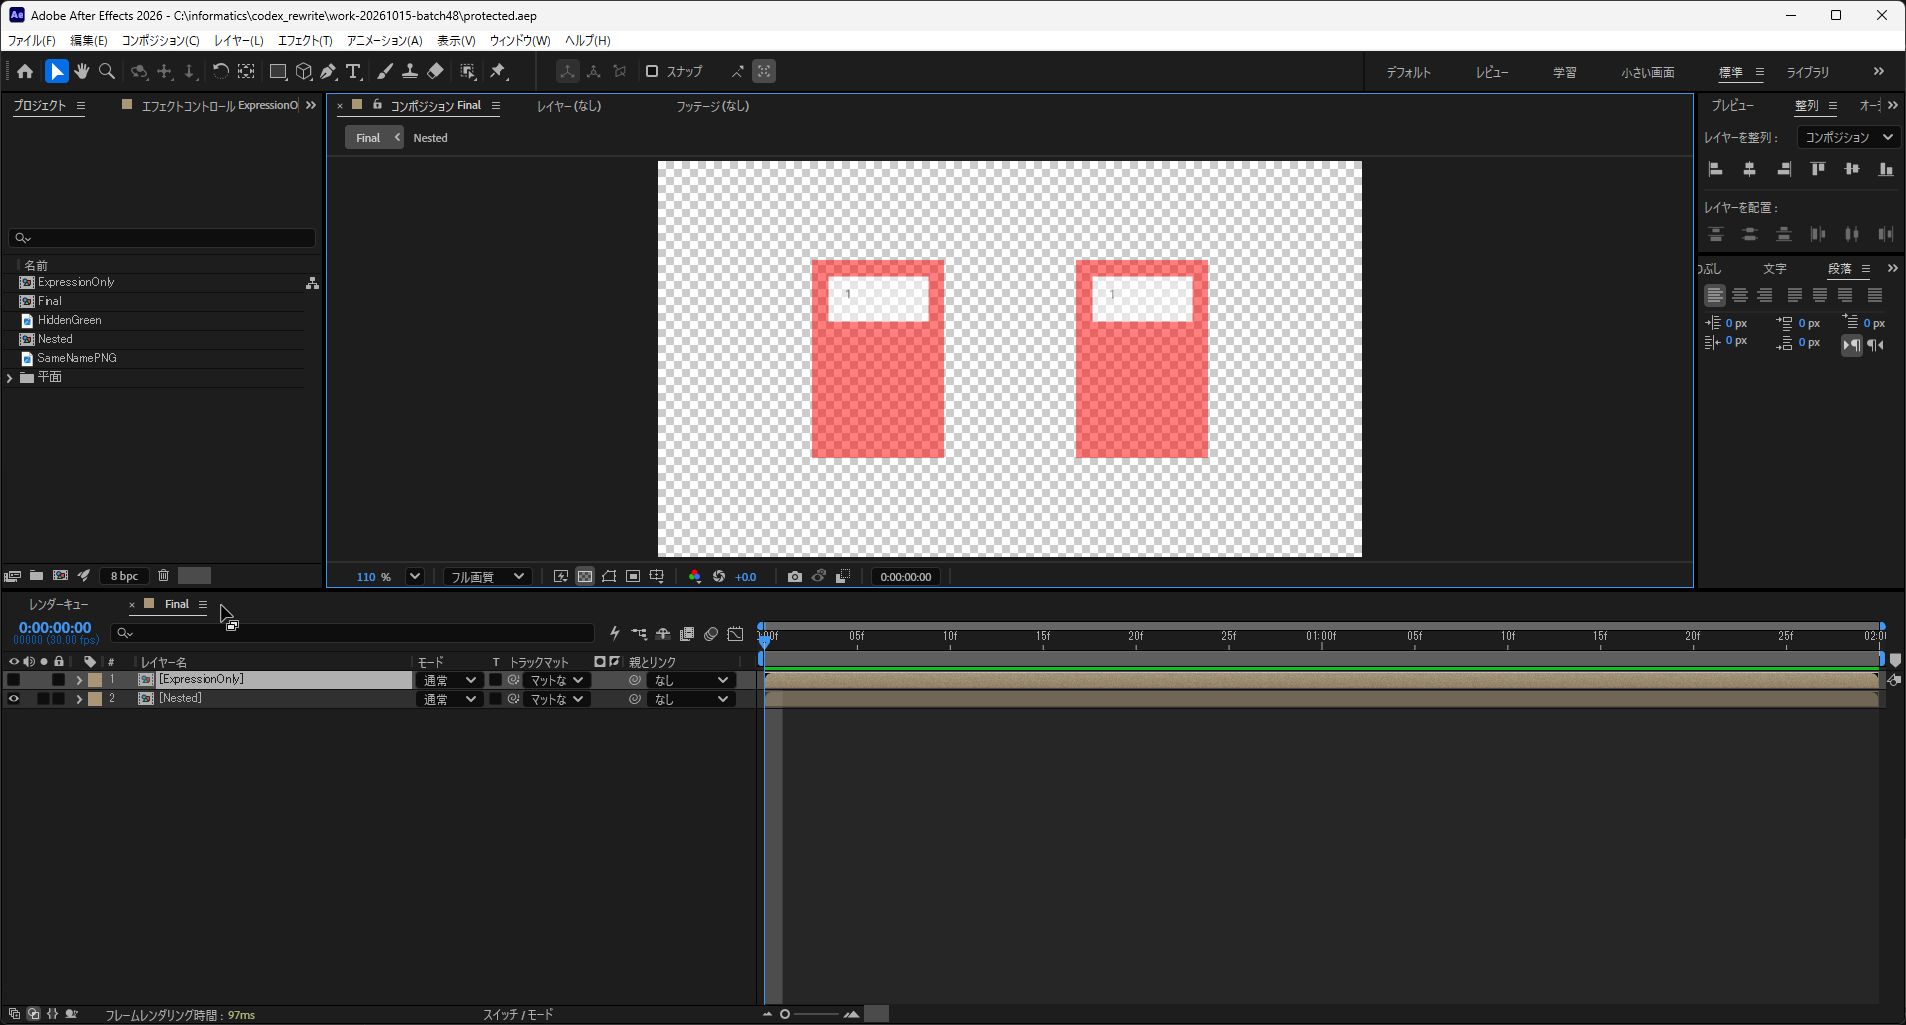
Task: Expand the 平面 folder in Project
Action: coord(10,378)
